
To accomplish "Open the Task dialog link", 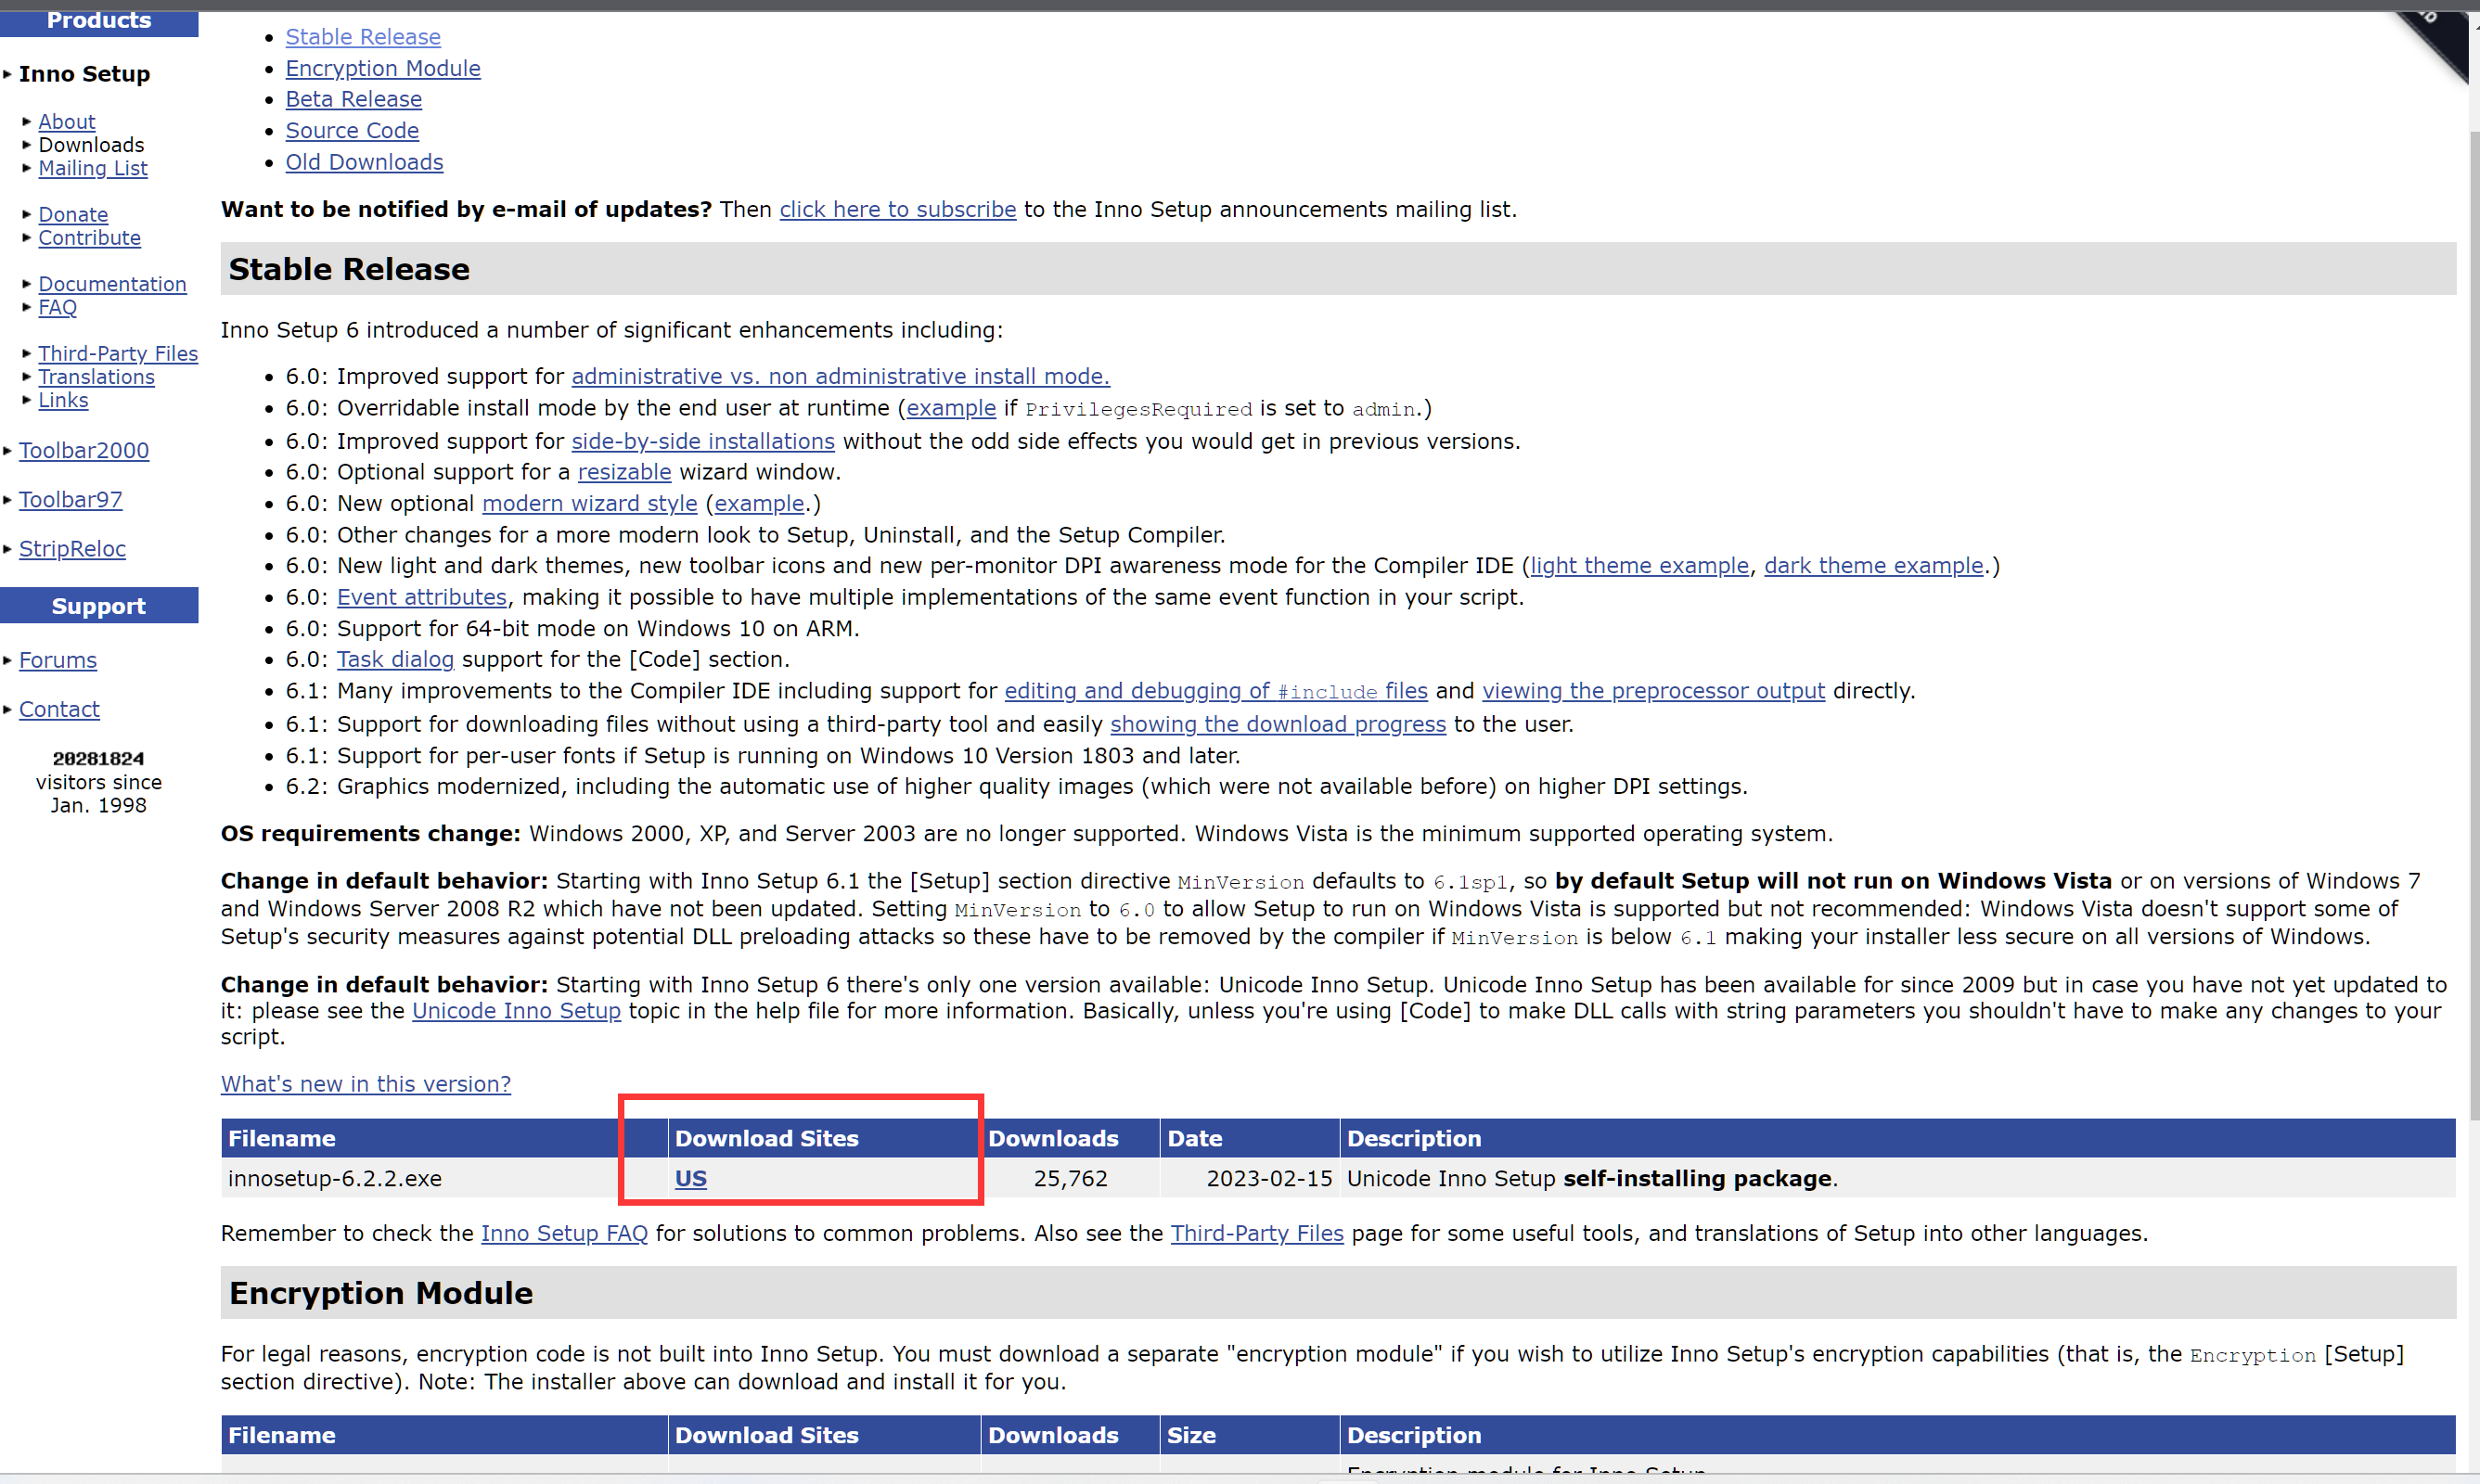I will [x=395, y=659].
